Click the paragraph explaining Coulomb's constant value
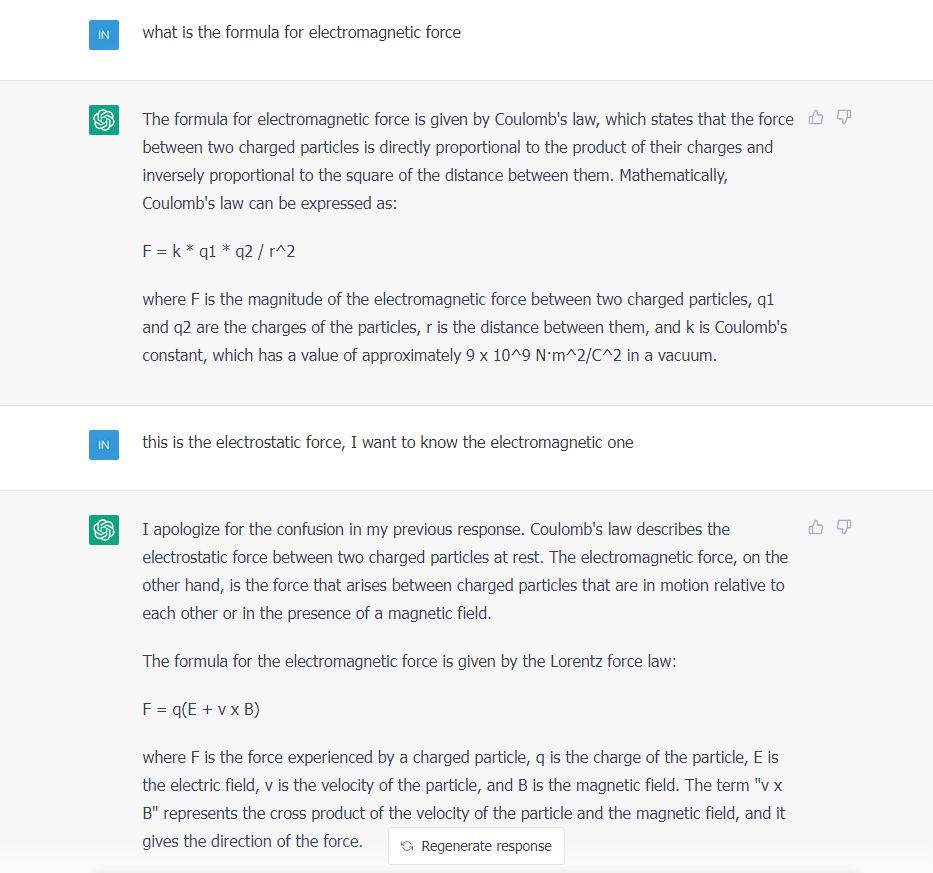The height and width of the screenshot is (873, 933). pos(465,327)
